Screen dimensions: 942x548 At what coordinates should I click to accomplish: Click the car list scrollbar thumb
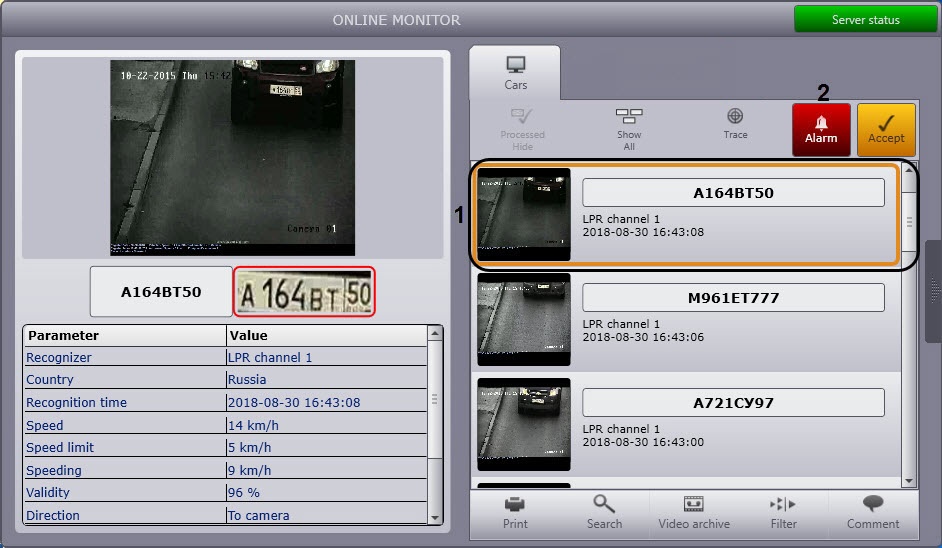point(909,222)
